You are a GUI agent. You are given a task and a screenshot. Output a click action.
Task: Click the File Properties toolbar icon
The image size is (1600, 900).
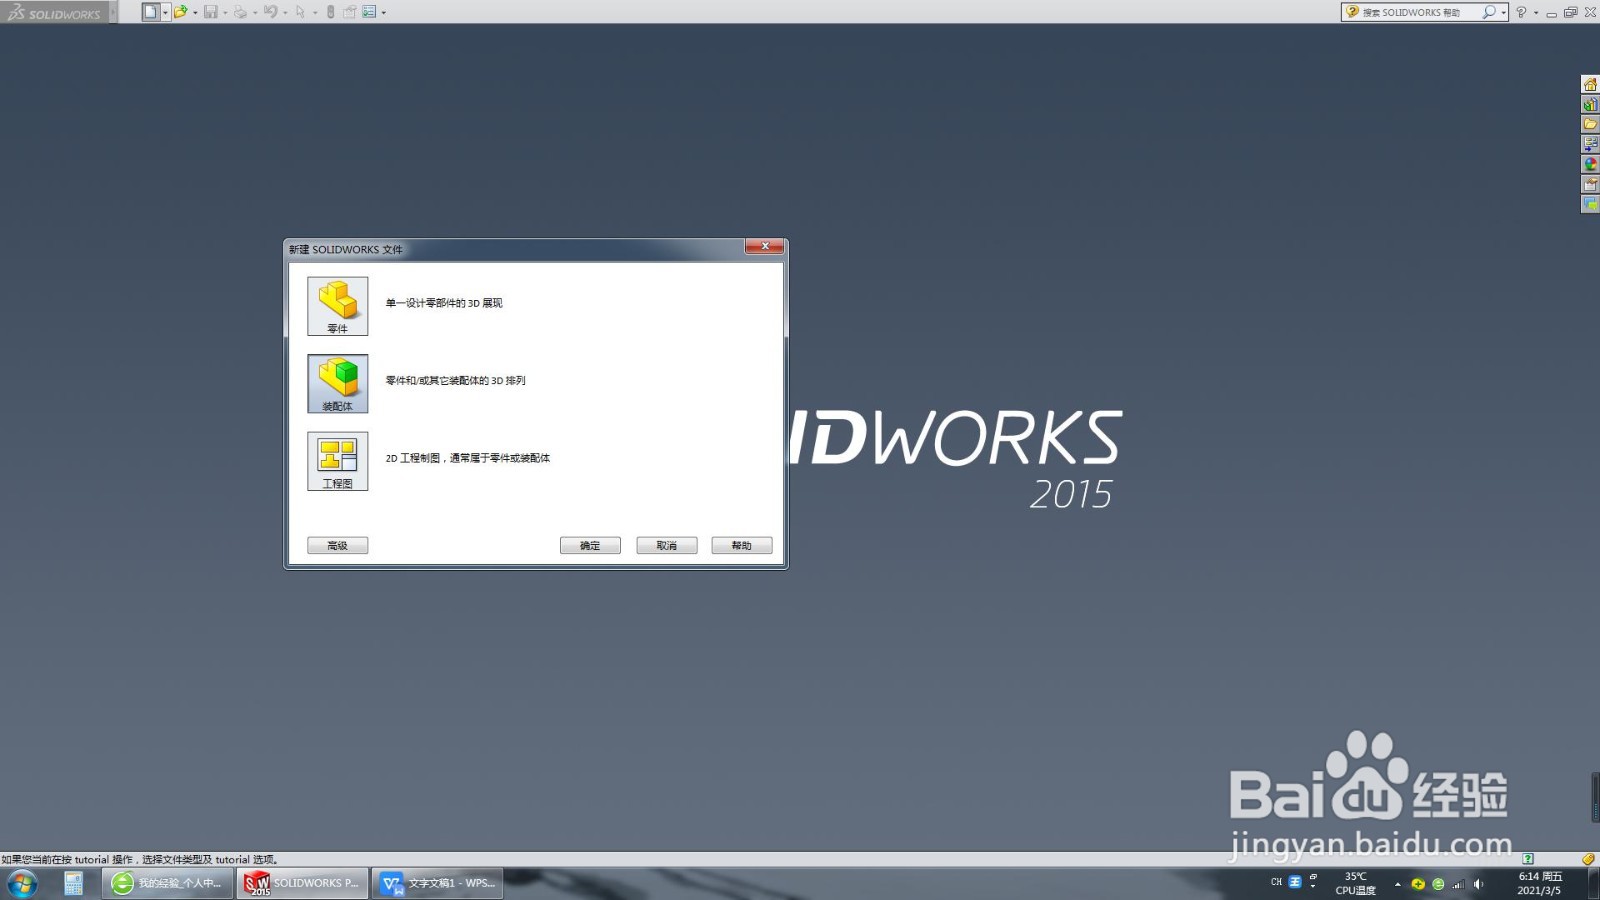(349, 12)
